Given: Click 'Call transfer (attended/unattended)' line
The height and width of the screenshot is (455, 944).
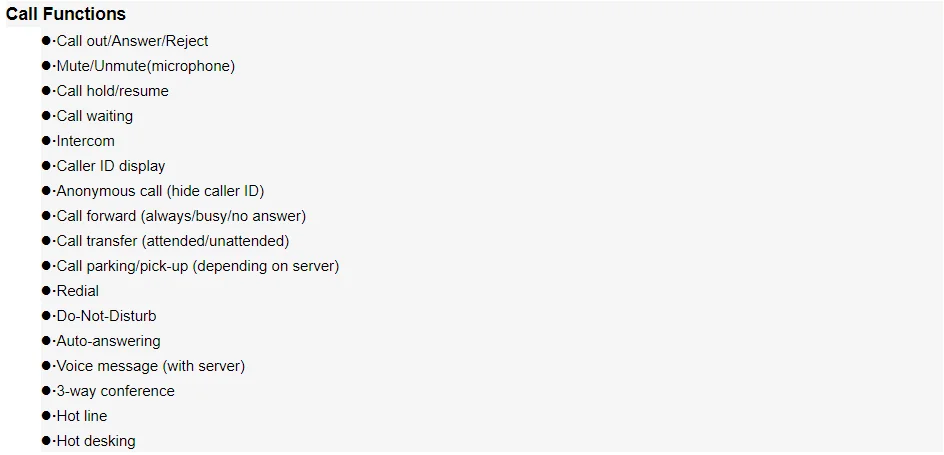Looking at the screenshot, I should [172, 241].
